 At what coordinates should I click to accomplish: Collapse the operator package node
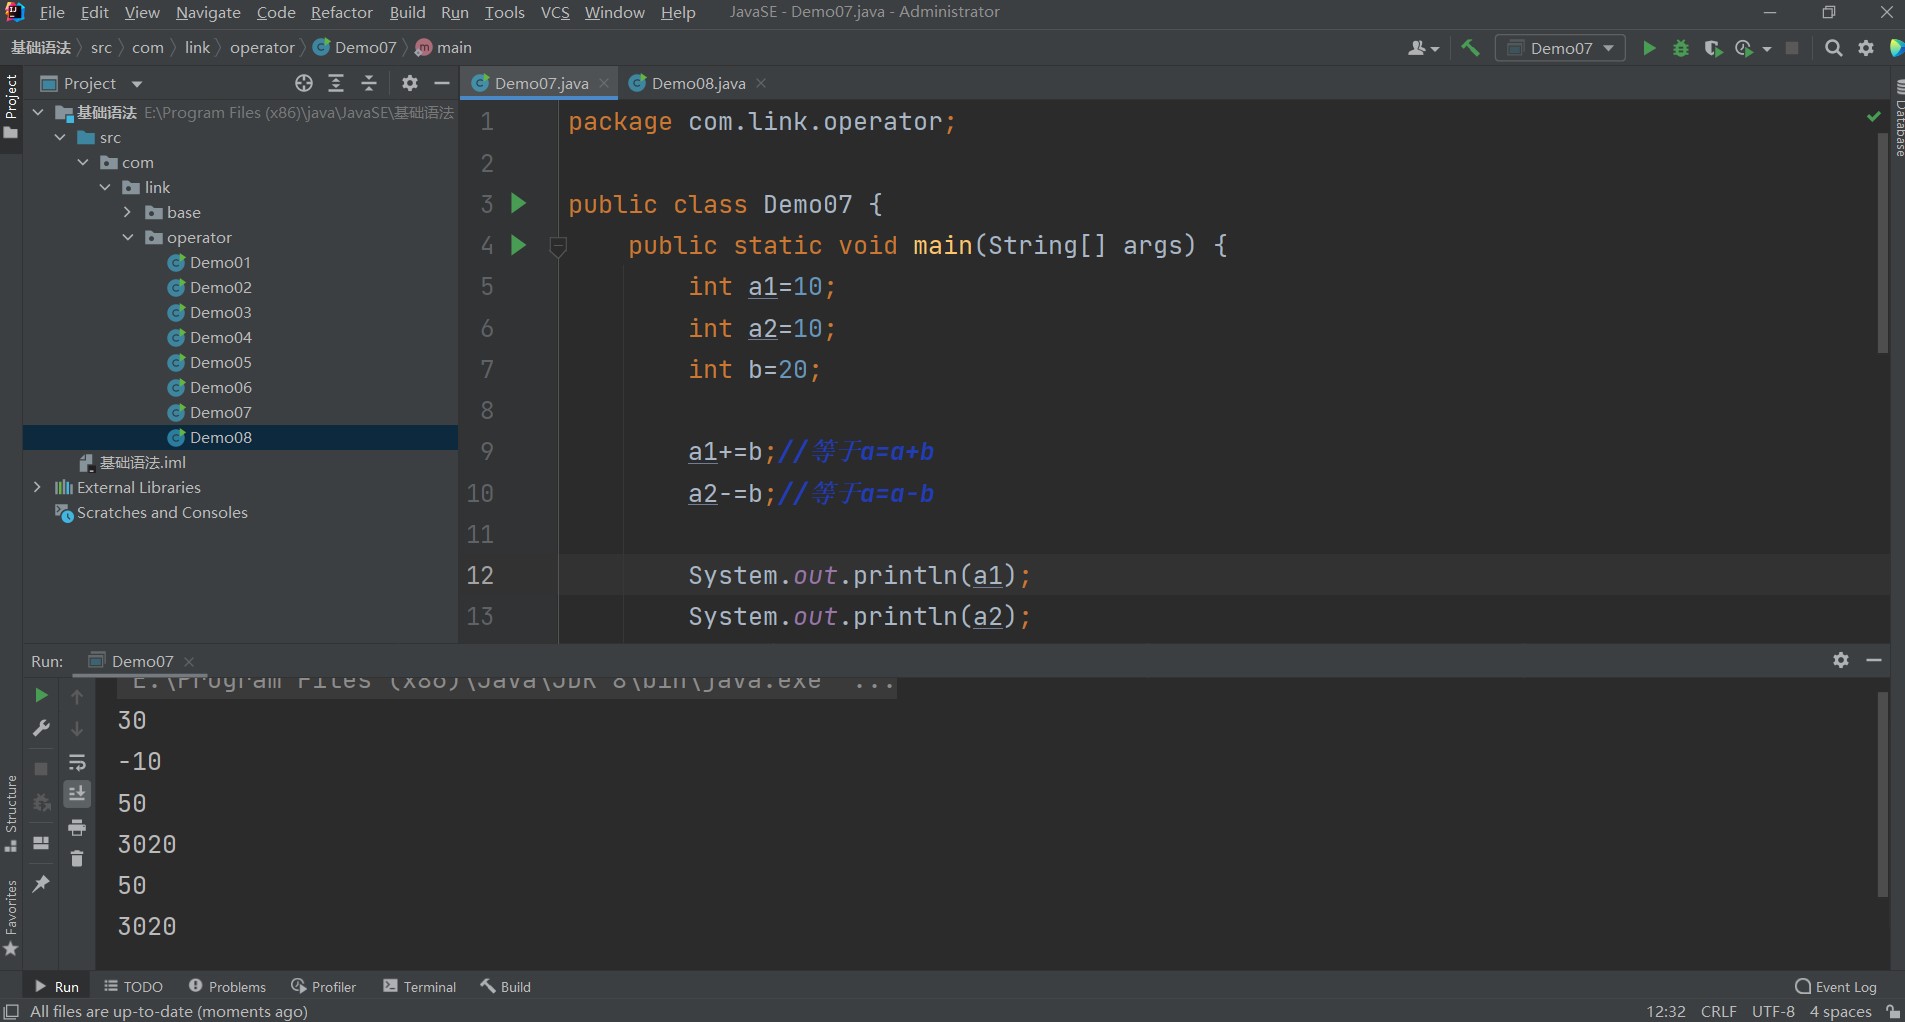point(127,237)
